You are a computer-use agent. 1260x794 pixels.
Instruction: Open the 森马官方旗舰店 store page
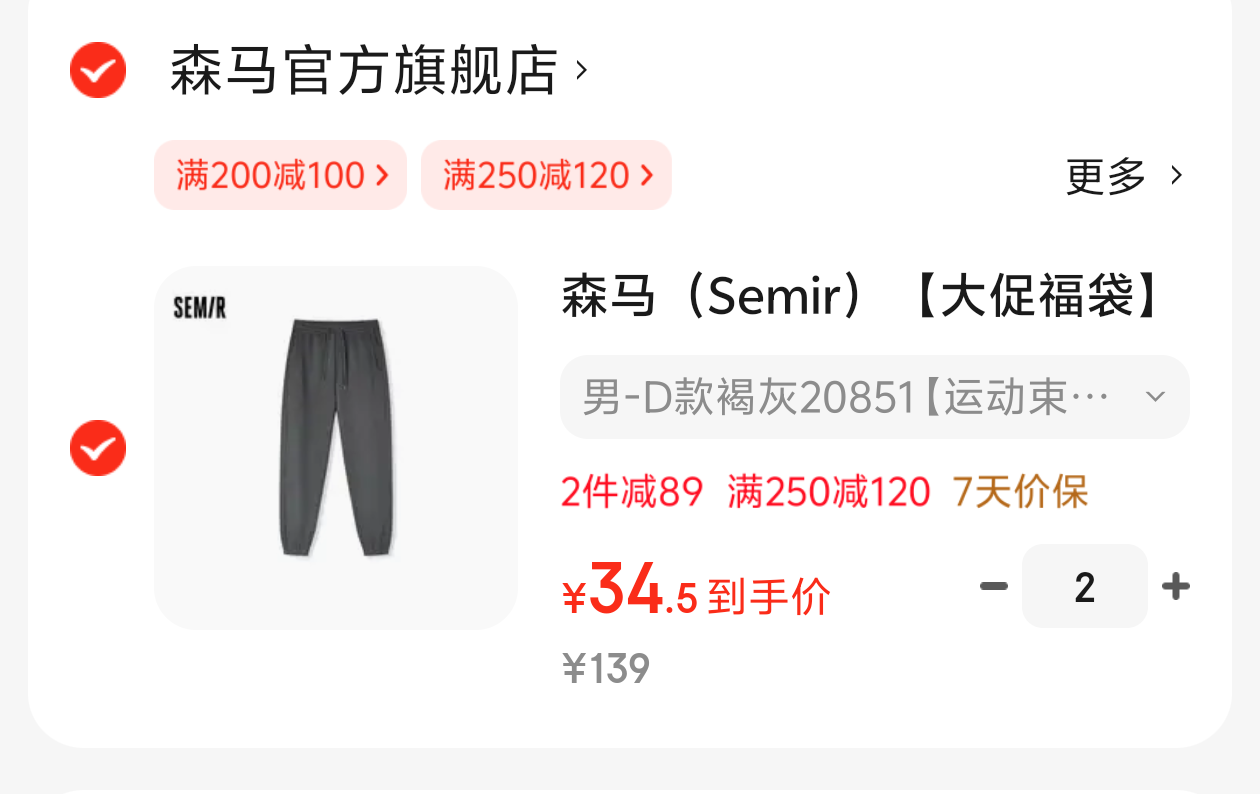coord(363,71)
